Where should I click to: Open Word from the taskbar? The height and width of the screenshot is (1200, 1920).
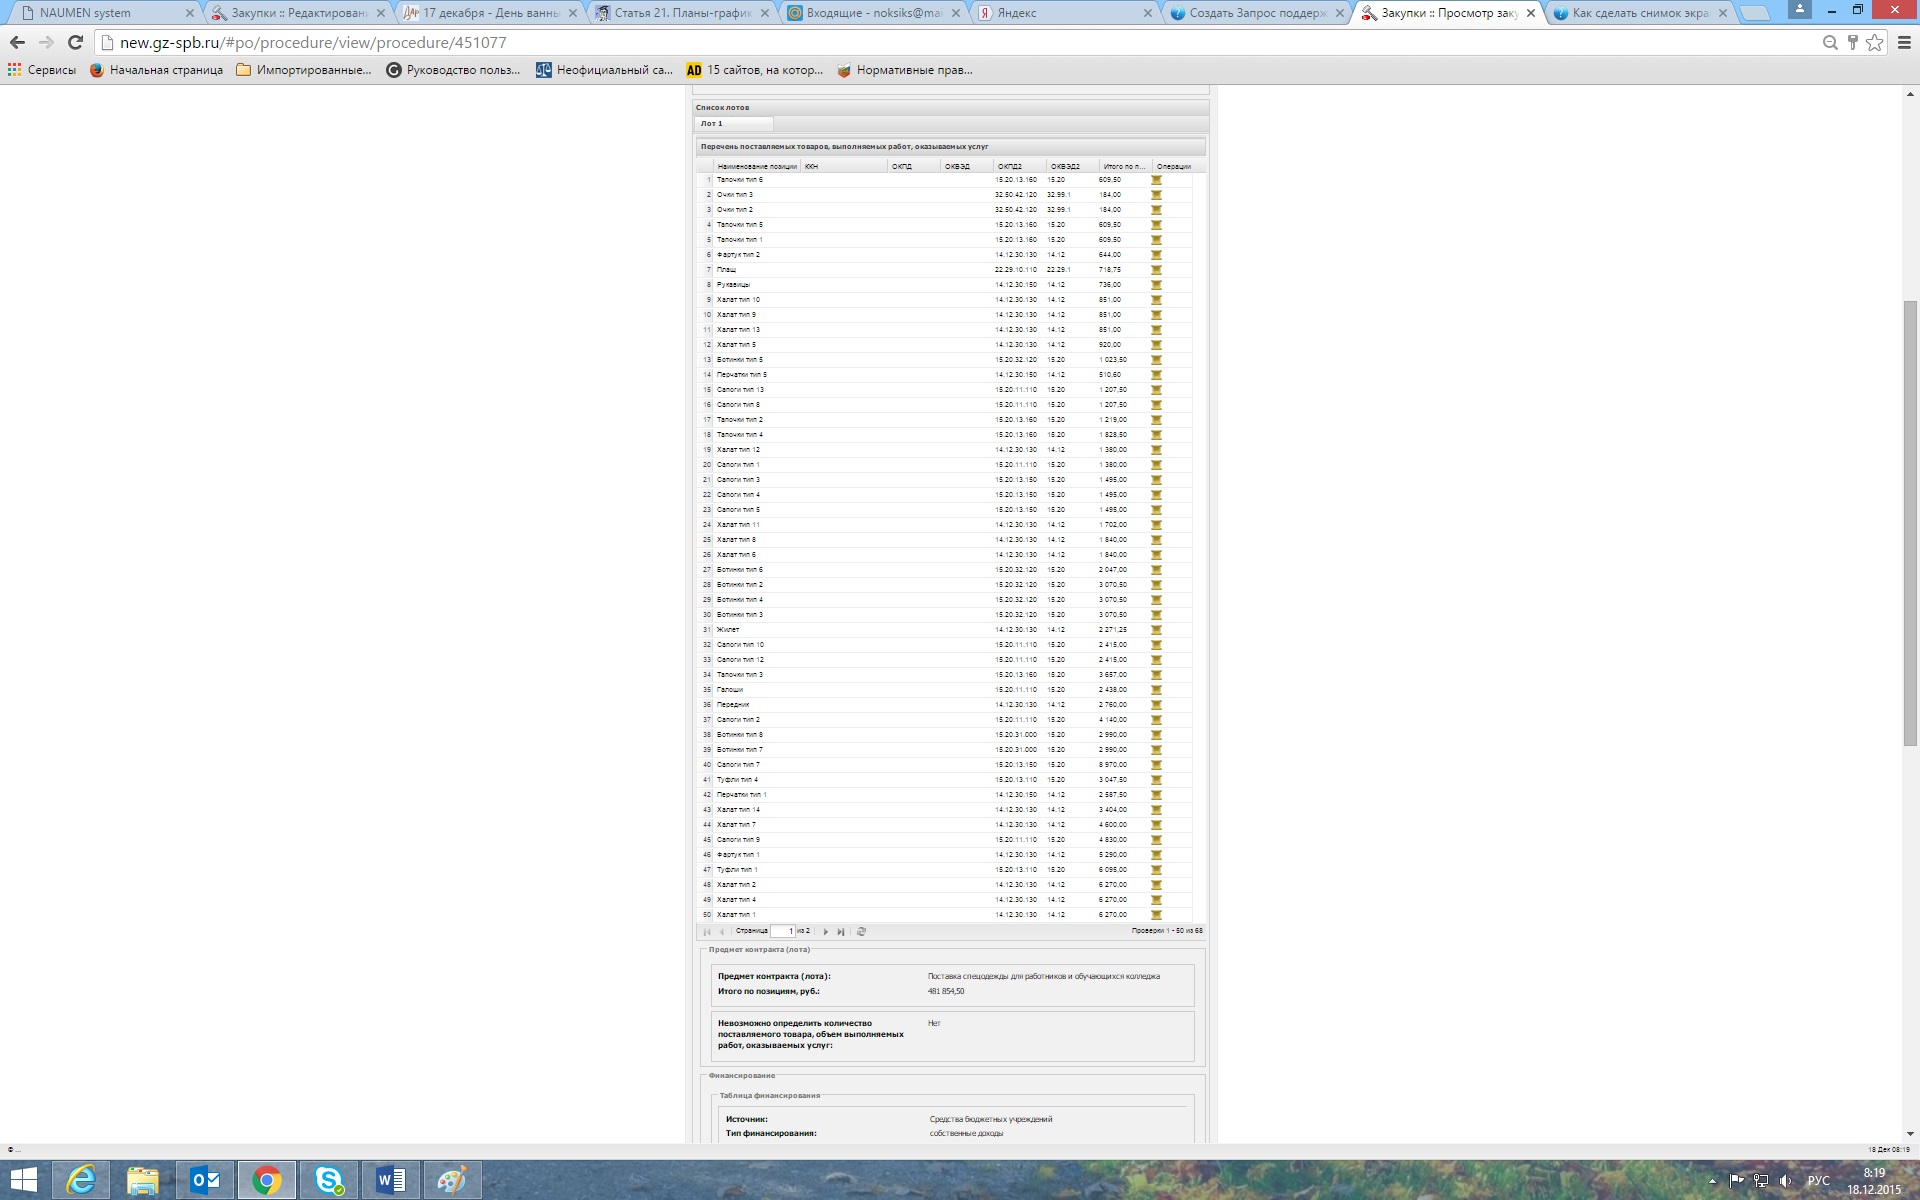tap(391, 1181)
